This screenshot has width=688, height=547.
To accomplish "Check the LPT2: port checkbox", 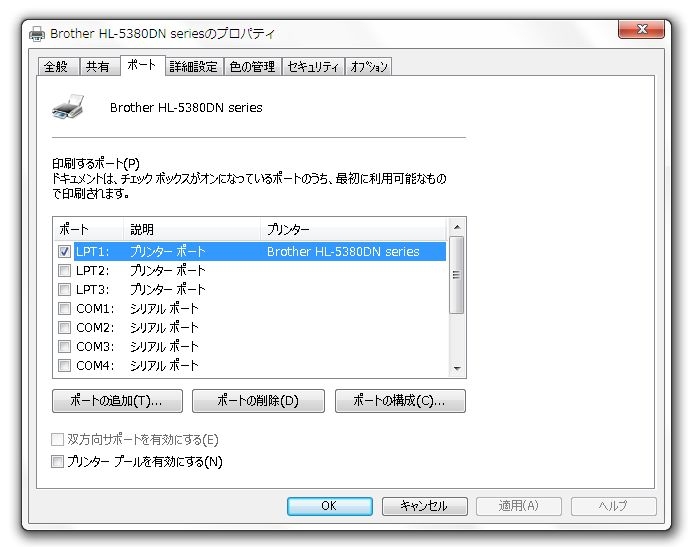I will point(64,270).
